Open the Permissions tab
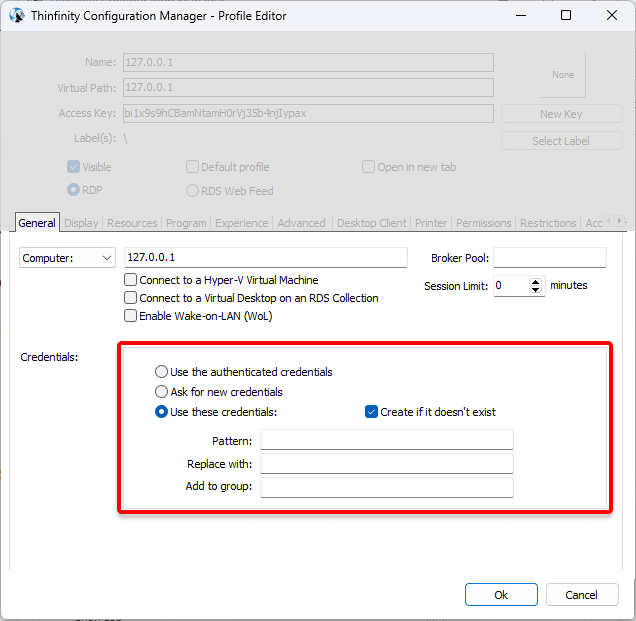Viewport: 636px width, 621px height. (483, 223)
